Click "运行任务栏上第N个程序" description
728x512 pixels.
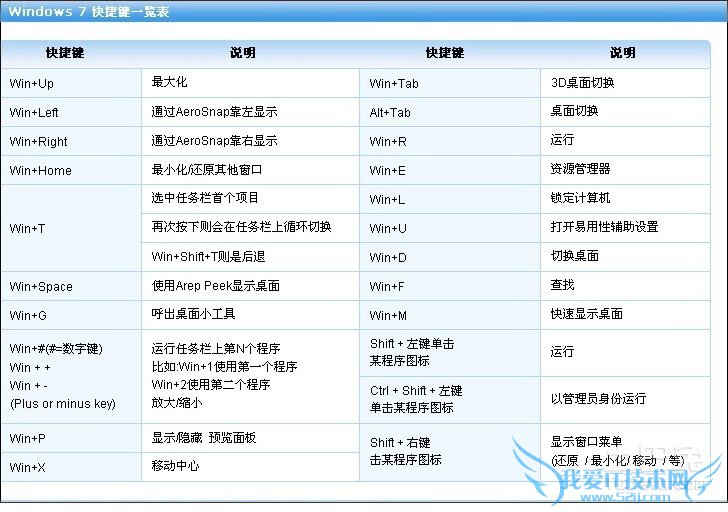pos(215,348)
